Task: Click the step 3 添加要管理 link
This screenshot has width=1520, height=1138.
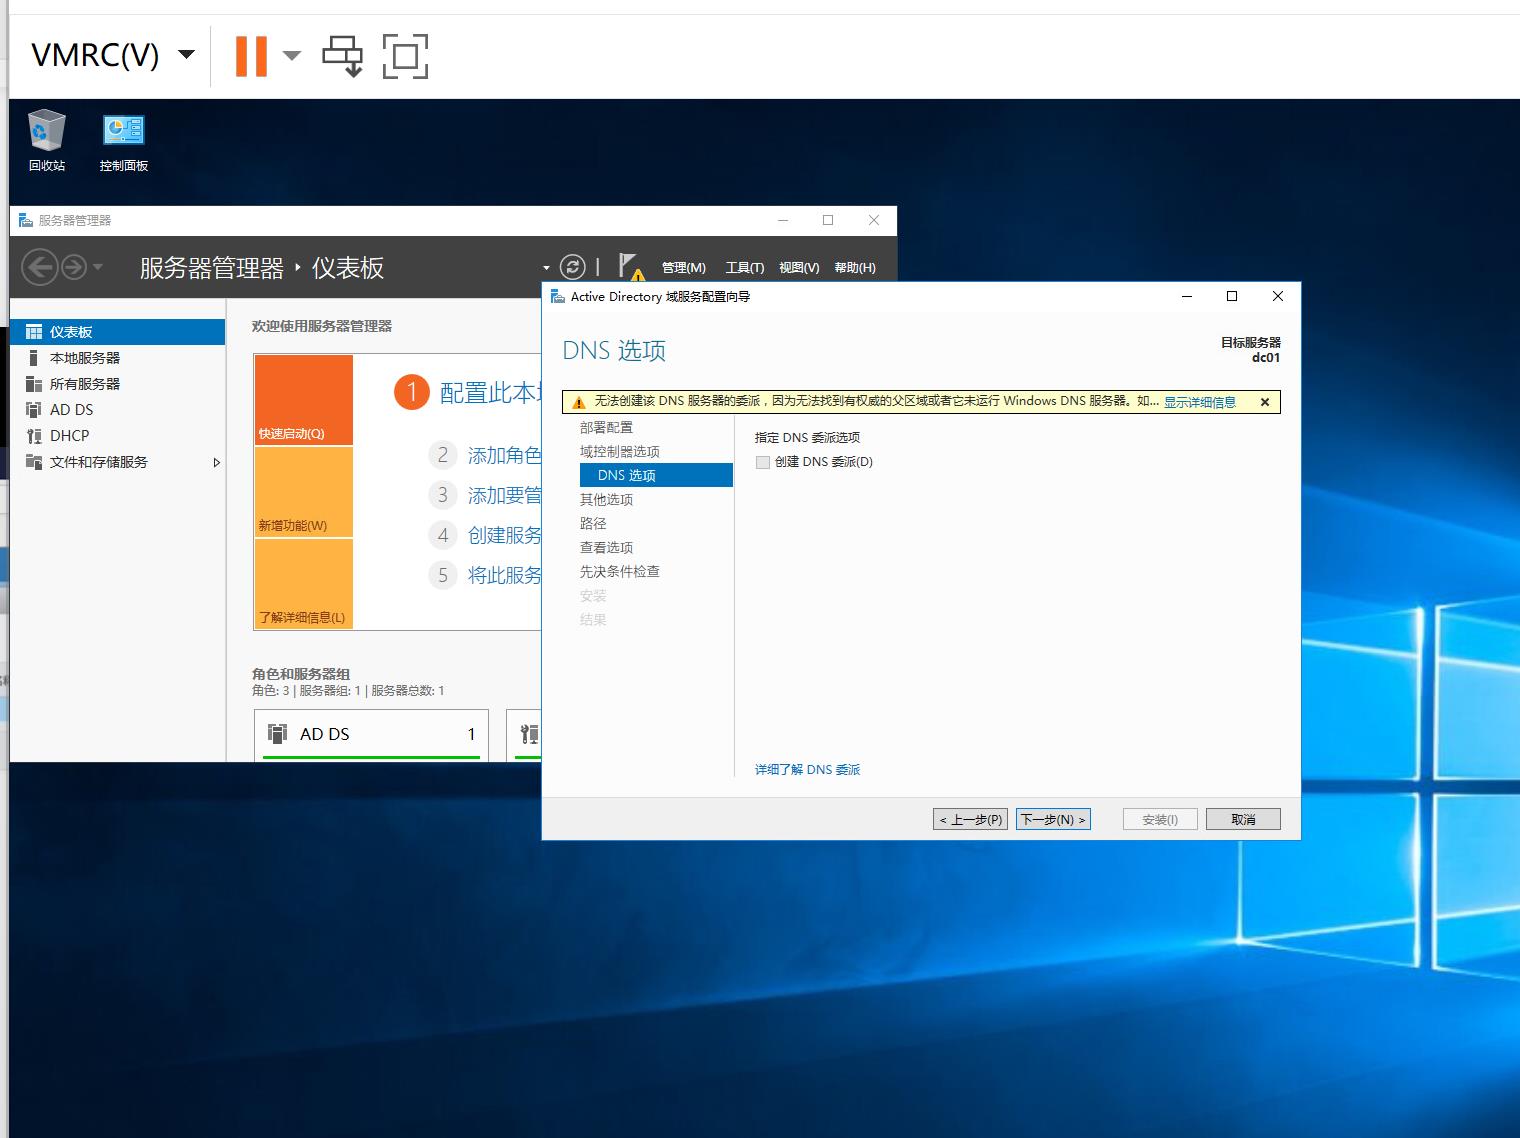Action: tap(504, 495)
